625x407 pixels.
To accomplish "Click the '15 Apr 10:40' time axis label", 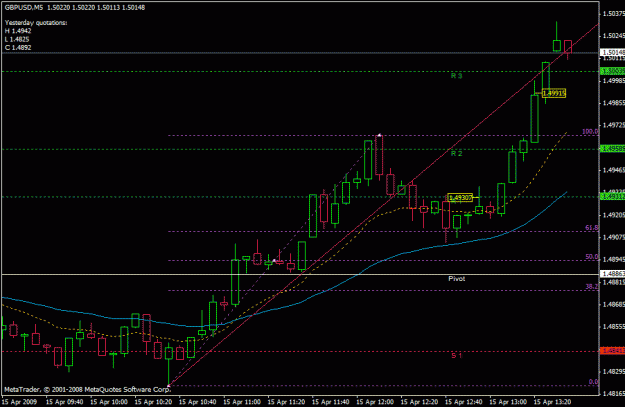I will pyautogui.click(x=198, y=402).
